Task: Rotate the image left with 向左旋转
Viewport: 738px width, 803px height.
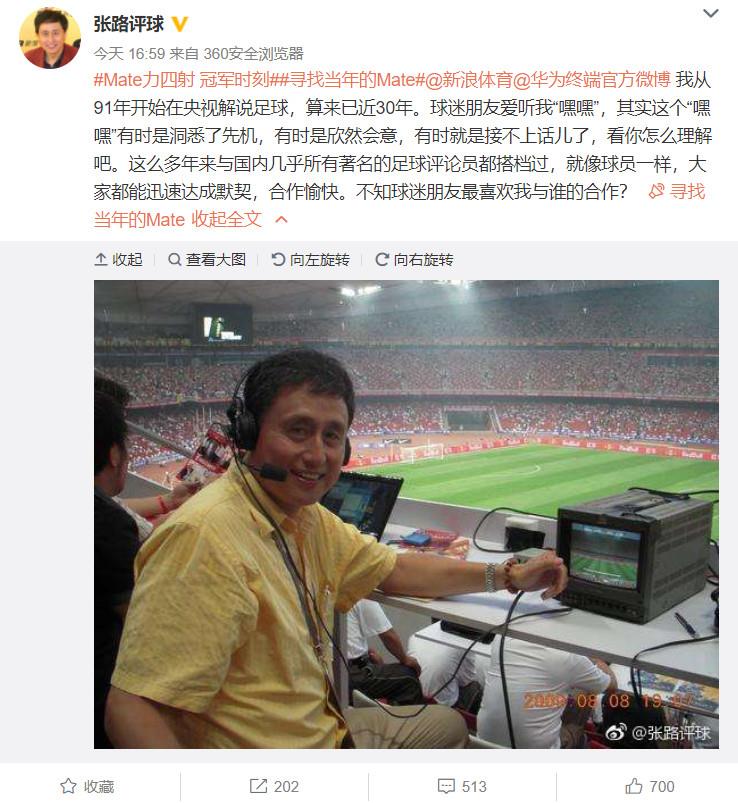Action: click(x=310, y=260)
